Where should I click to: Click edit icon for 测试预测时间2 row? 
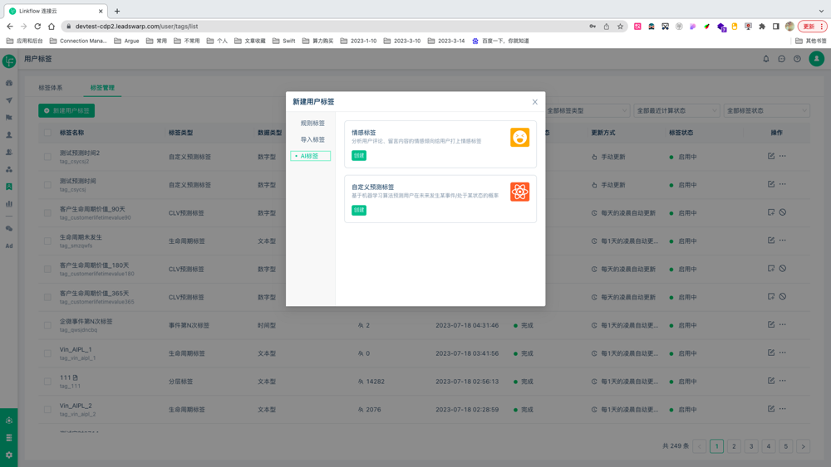click(x=771, y=156)
